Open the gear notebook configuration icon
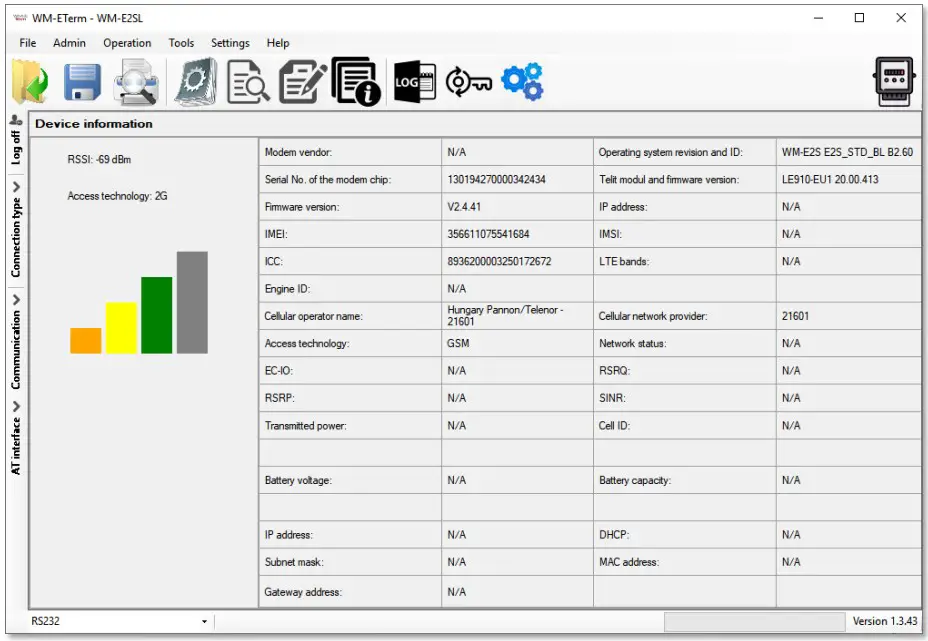Screen dimensions: 928x641 [x=195, y=82]
